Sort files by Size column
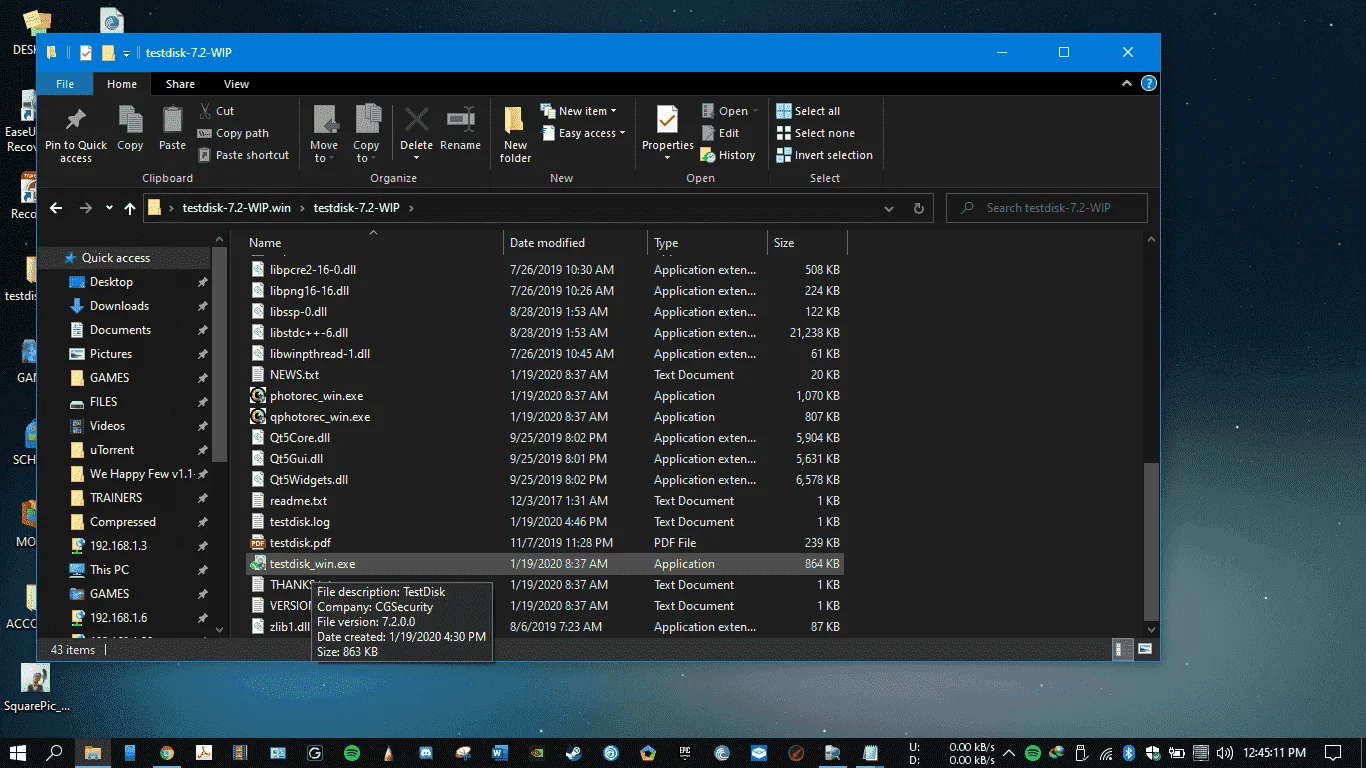 pos(807,243)
